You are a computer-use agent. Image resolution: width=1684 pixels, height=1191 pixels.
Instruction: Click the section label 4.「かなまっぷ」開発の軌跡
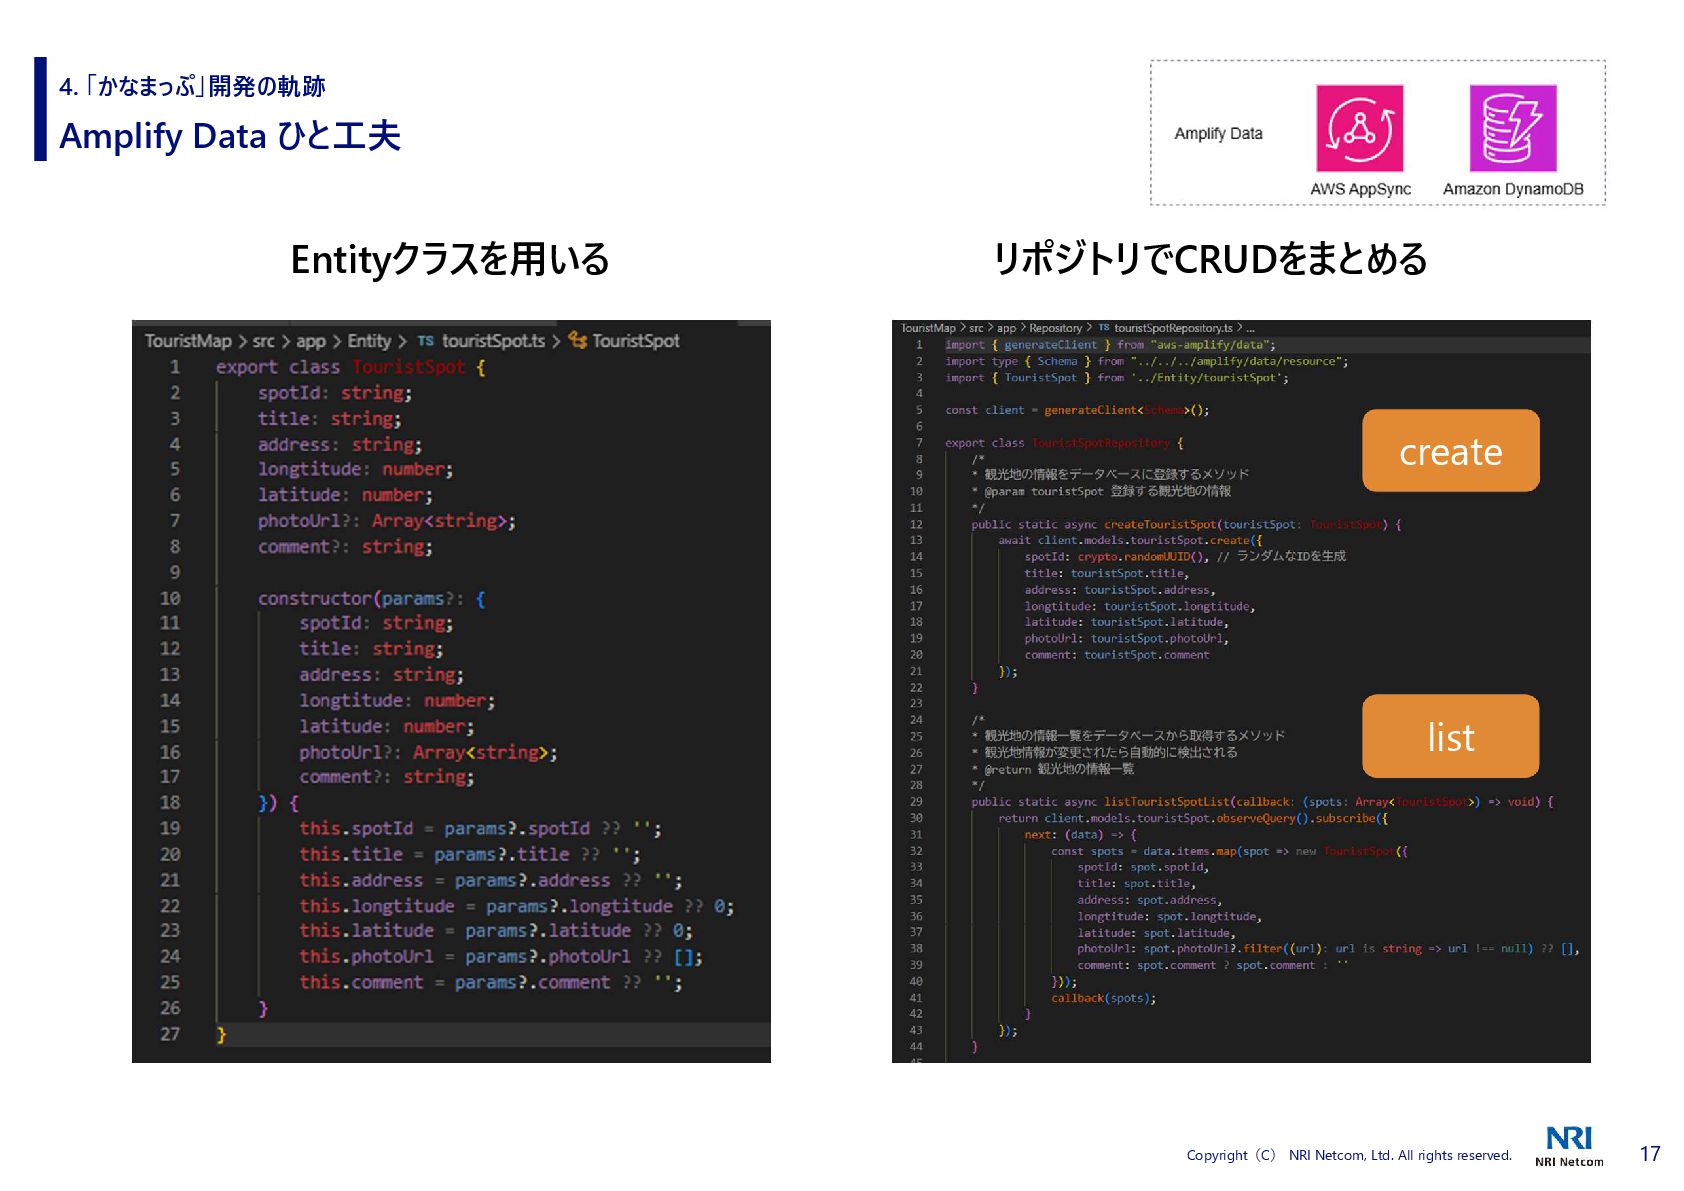[x=192, y=86]
